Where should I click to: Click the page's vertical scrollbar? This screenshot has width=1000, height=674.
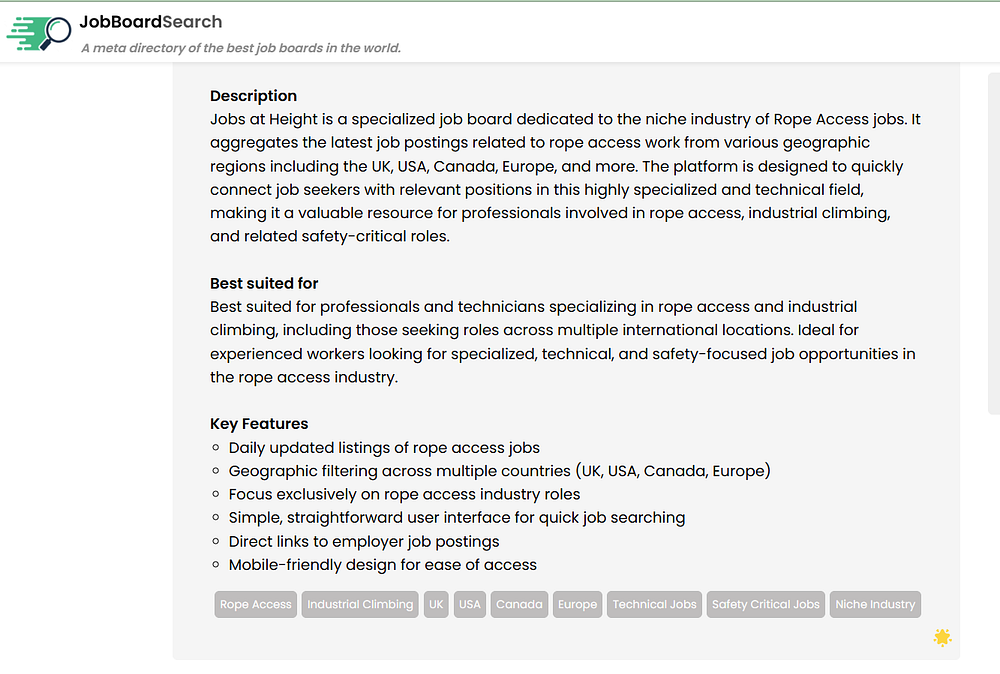coord(993,240)
